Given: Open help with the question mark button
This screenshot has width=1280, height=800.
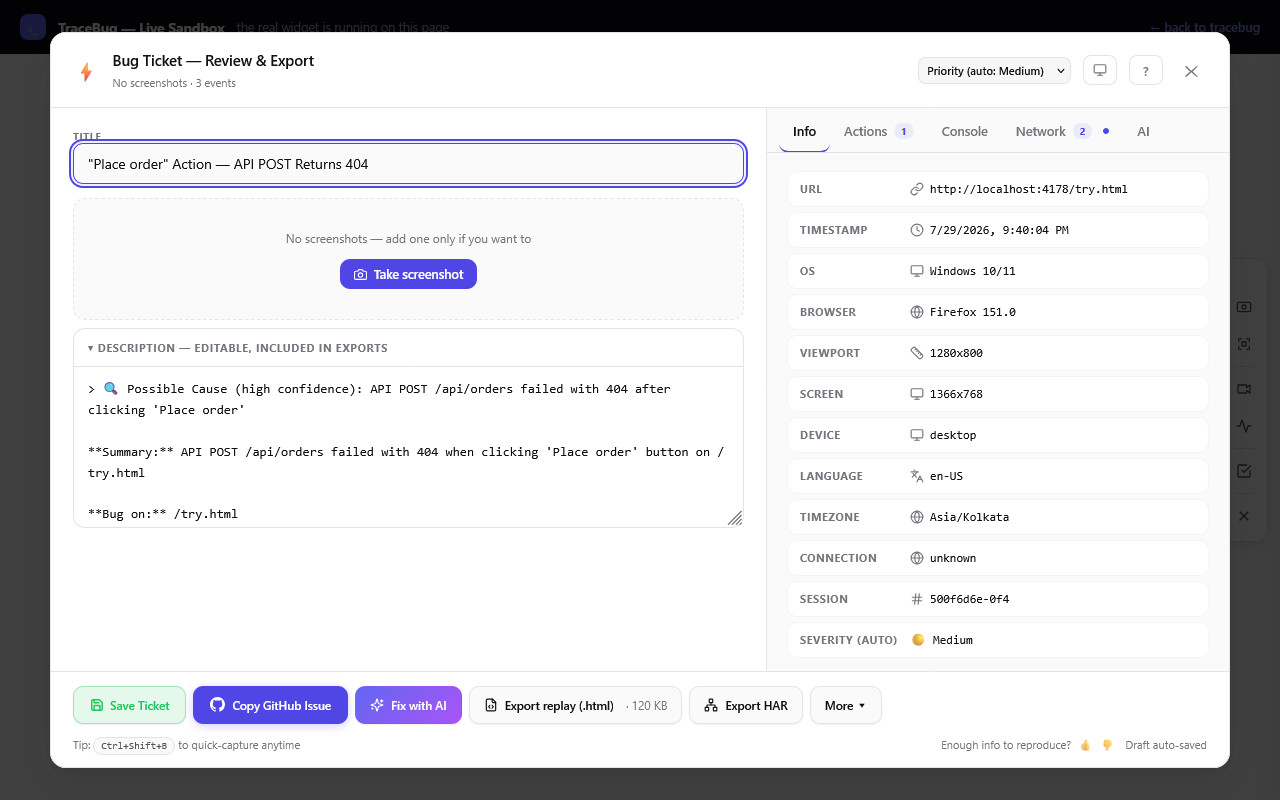Looking at the screenshot, I should point(1146,70).
